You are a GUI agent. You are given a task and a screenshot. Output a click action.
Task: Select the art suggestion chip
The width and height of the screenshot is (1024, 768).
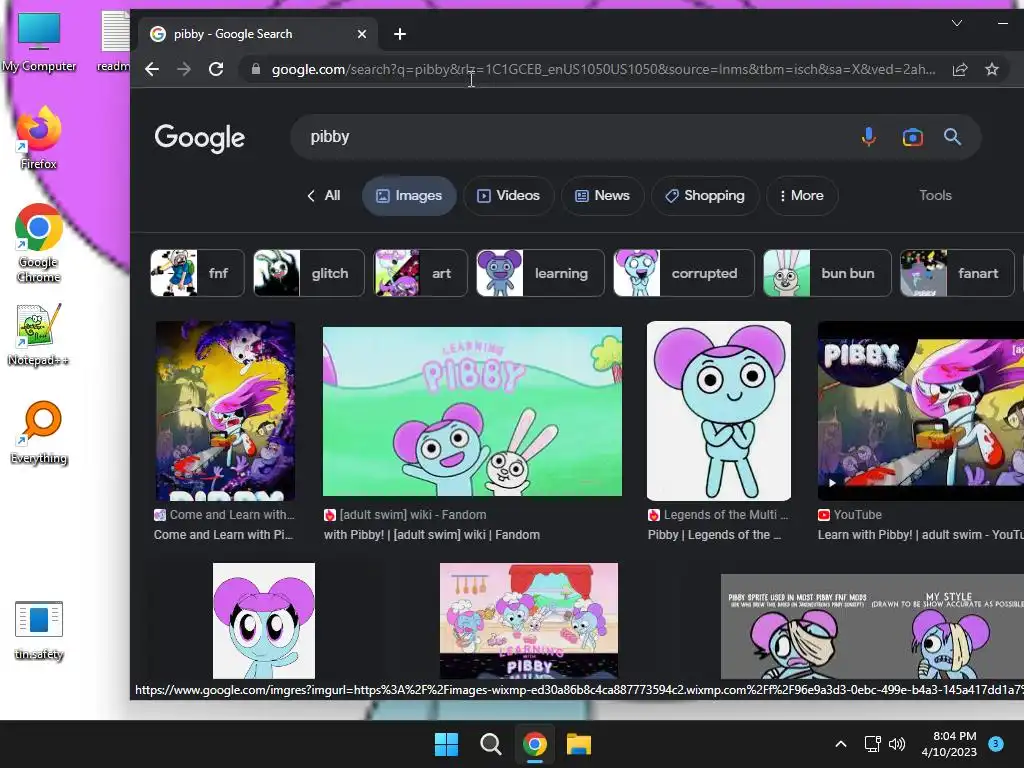click(421, 273)
